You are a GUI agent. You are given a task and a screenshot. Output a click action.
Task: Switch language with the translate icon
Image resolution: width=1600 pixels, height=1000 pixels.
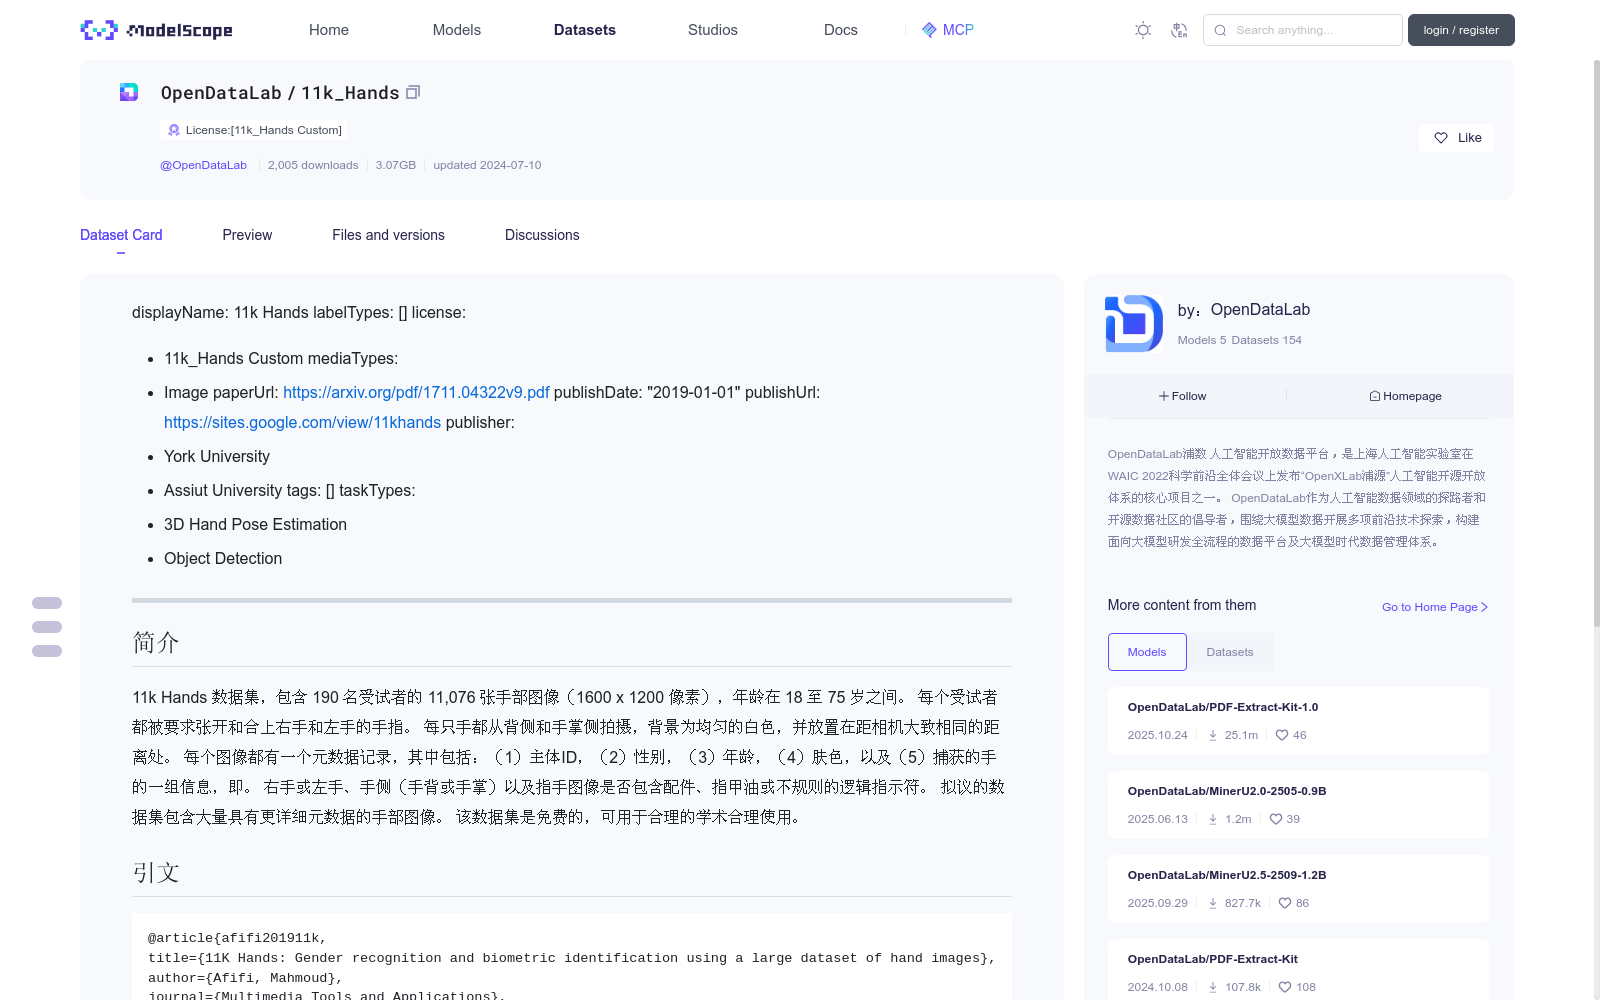1179,30
